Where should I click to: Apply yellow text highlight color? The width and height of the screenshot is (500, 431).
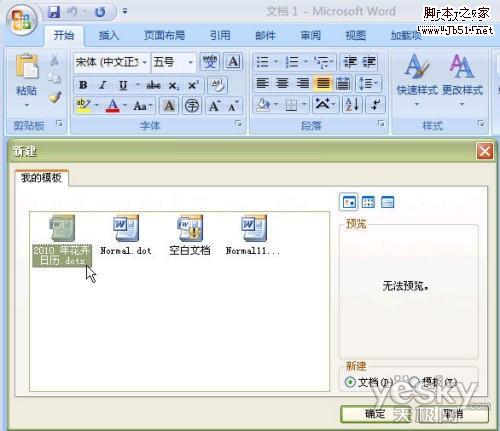click(x=83, y=106)
